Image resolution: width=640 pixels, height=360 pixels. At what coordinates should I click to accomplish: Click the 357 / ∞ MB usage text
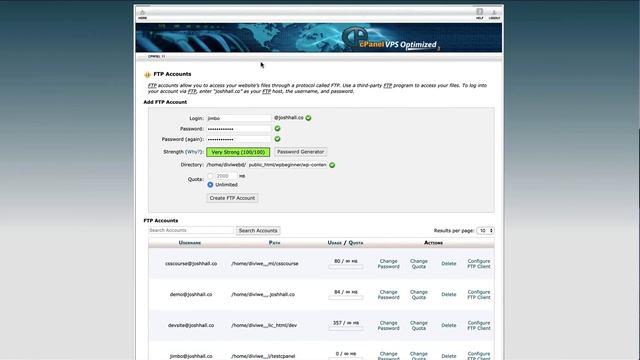(x=346, y=323)
